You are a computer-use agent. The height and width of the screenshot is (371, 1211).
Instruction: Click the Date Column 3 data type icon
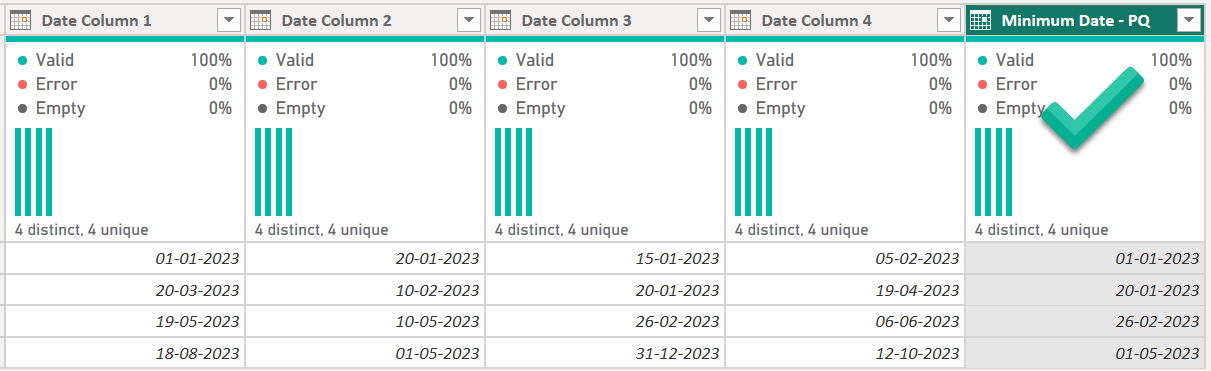(500, 20)
